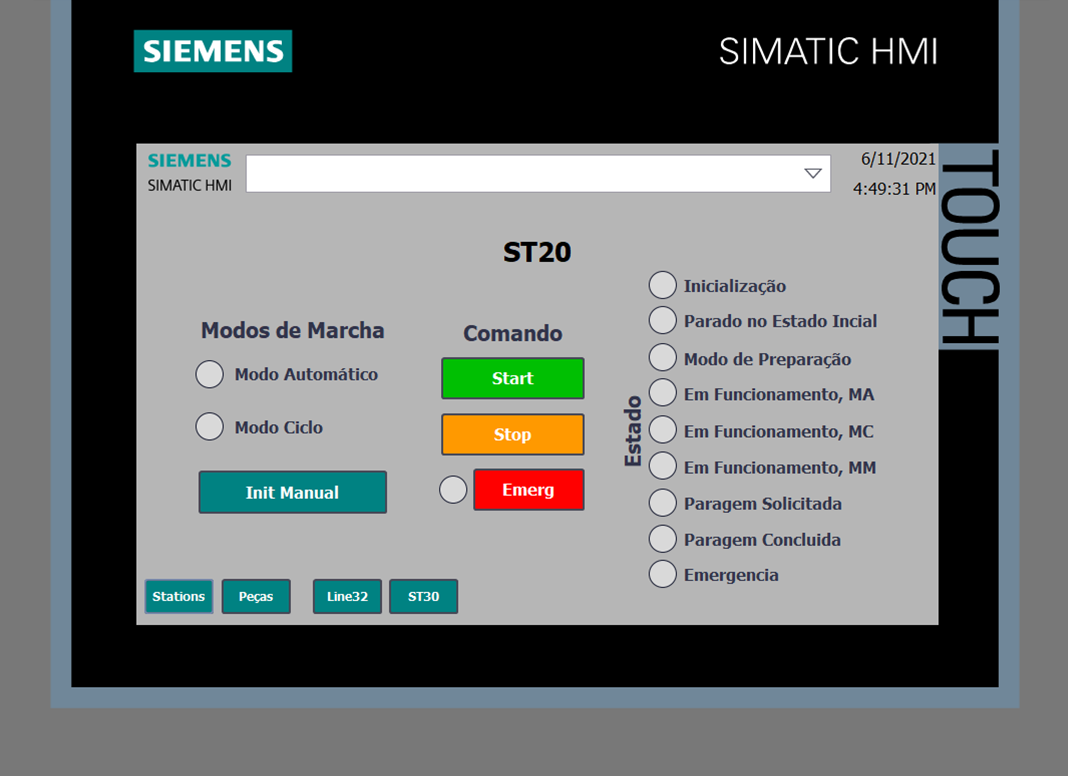
Task: Click the Em Funcionamento, MA label text
Action: (x=779, y=394)
